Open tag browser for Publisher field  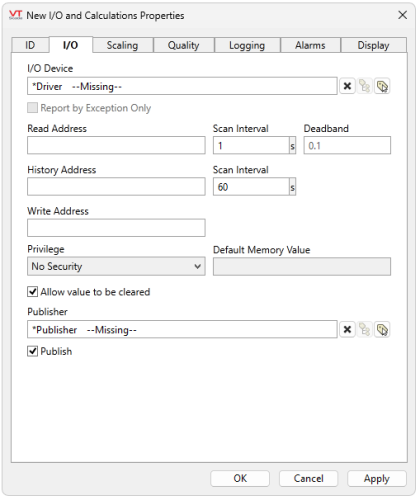coord(382,330)
